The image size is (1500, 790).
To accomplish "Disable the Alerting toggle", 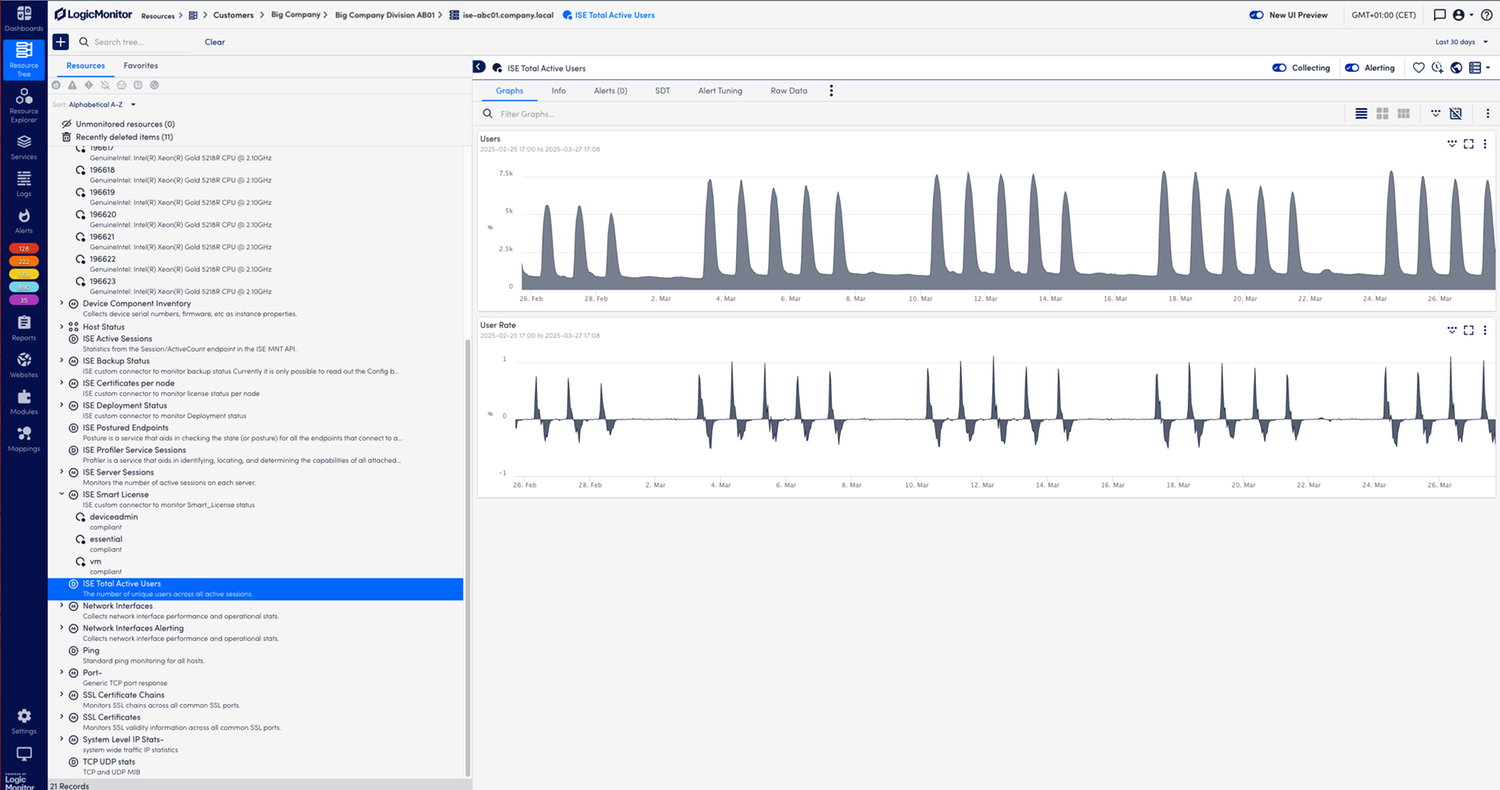I will [x=1352, y=68].
